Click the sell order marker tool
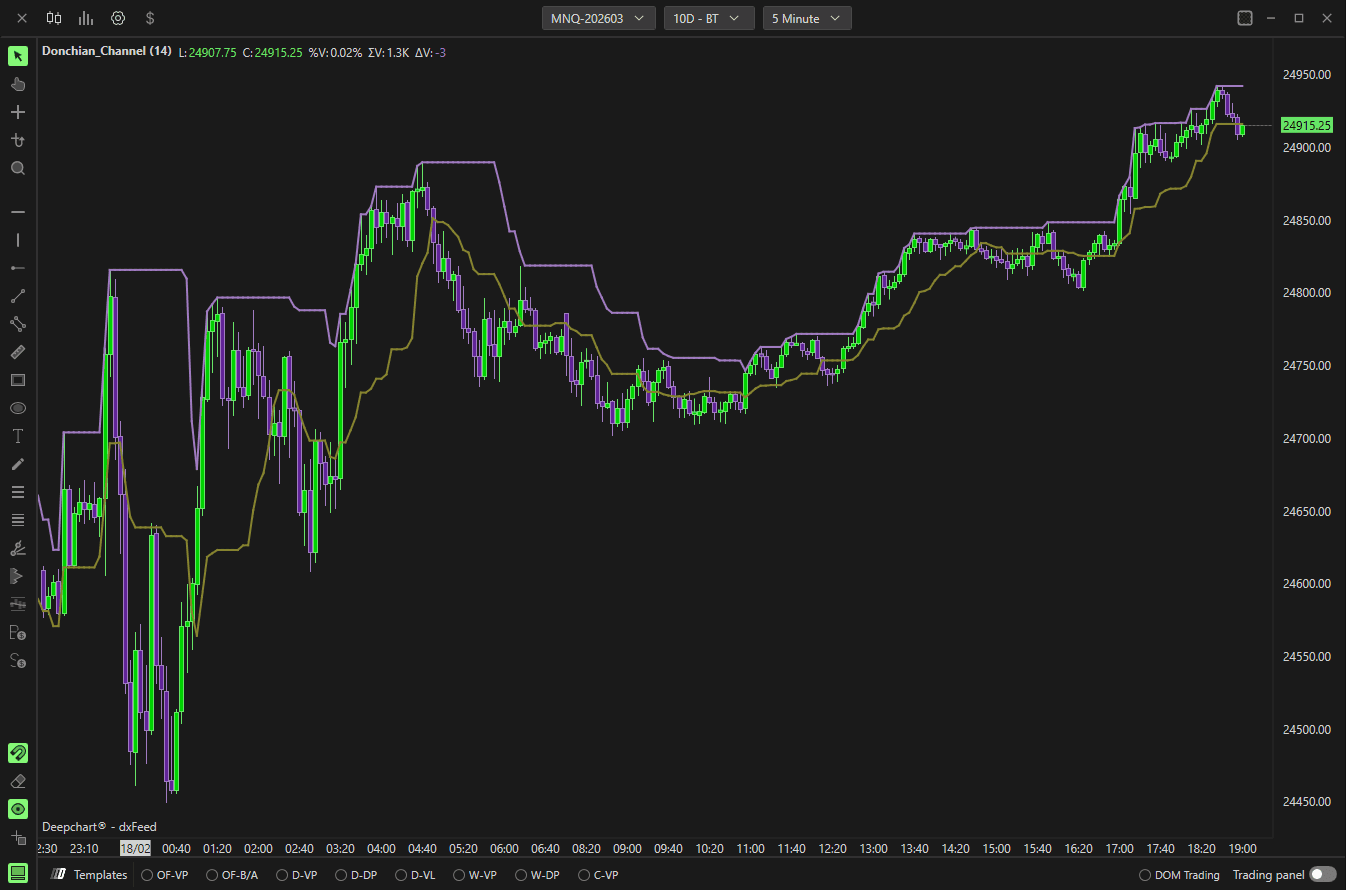The width and height of the screenshot is (1346, 890). tap(18, 660)
